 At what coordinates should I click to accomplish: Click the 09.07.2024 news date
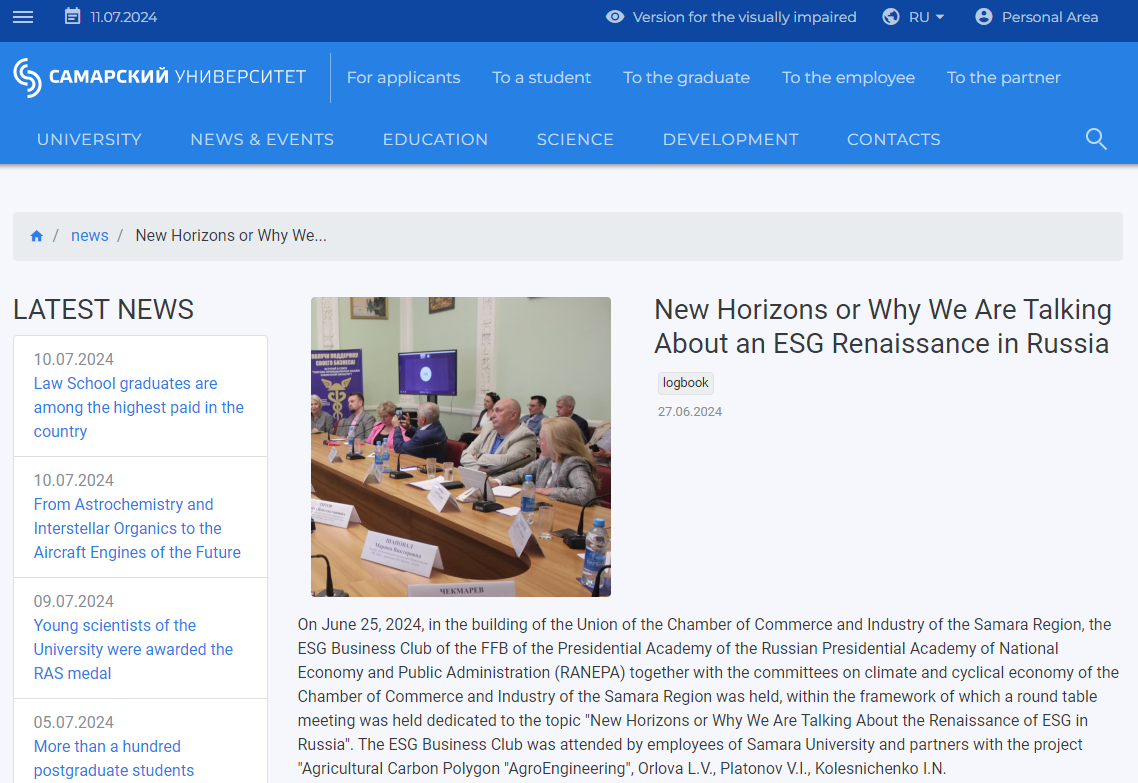[73, 601]
